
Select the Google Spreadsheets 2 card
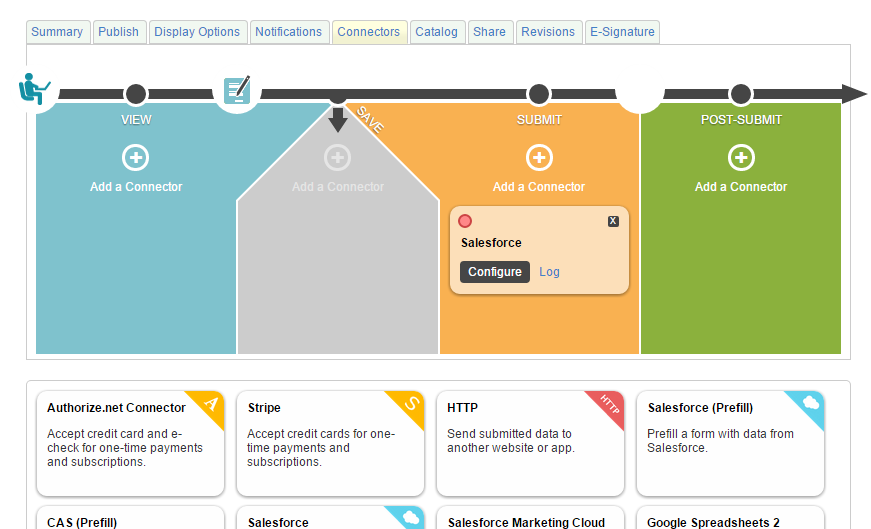730,517
